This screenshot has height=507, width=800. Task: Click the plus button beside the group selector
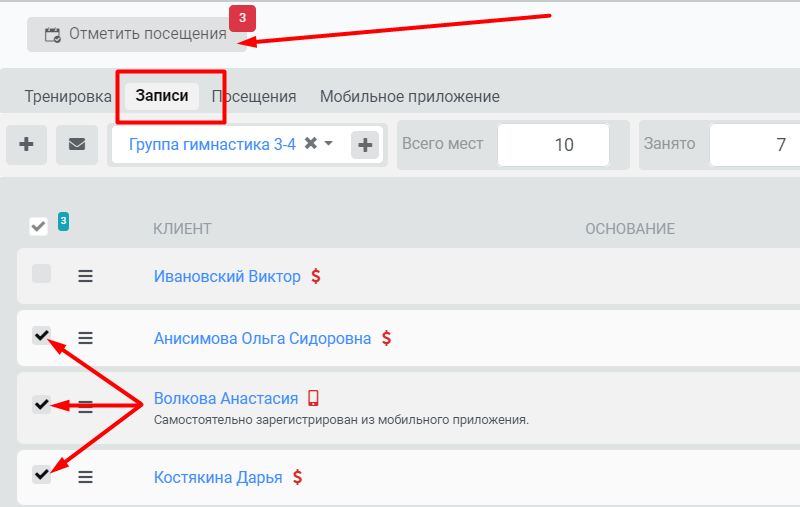coord(365,145)
